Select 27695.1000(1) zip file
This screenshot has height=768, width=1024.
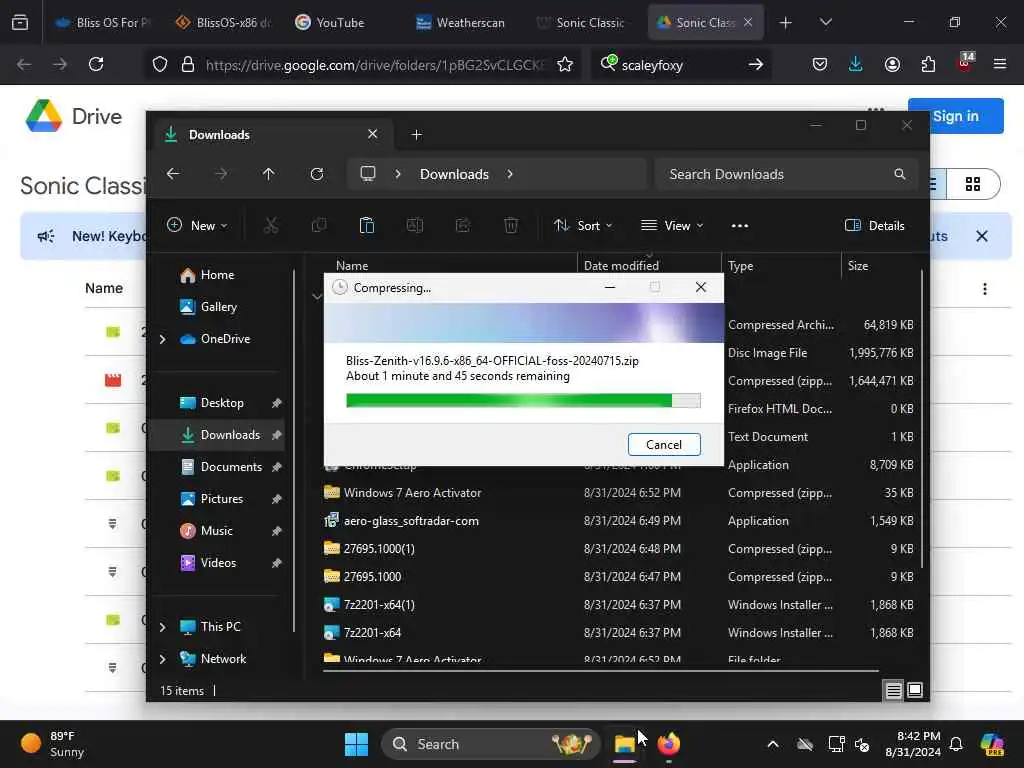point(619,549)
